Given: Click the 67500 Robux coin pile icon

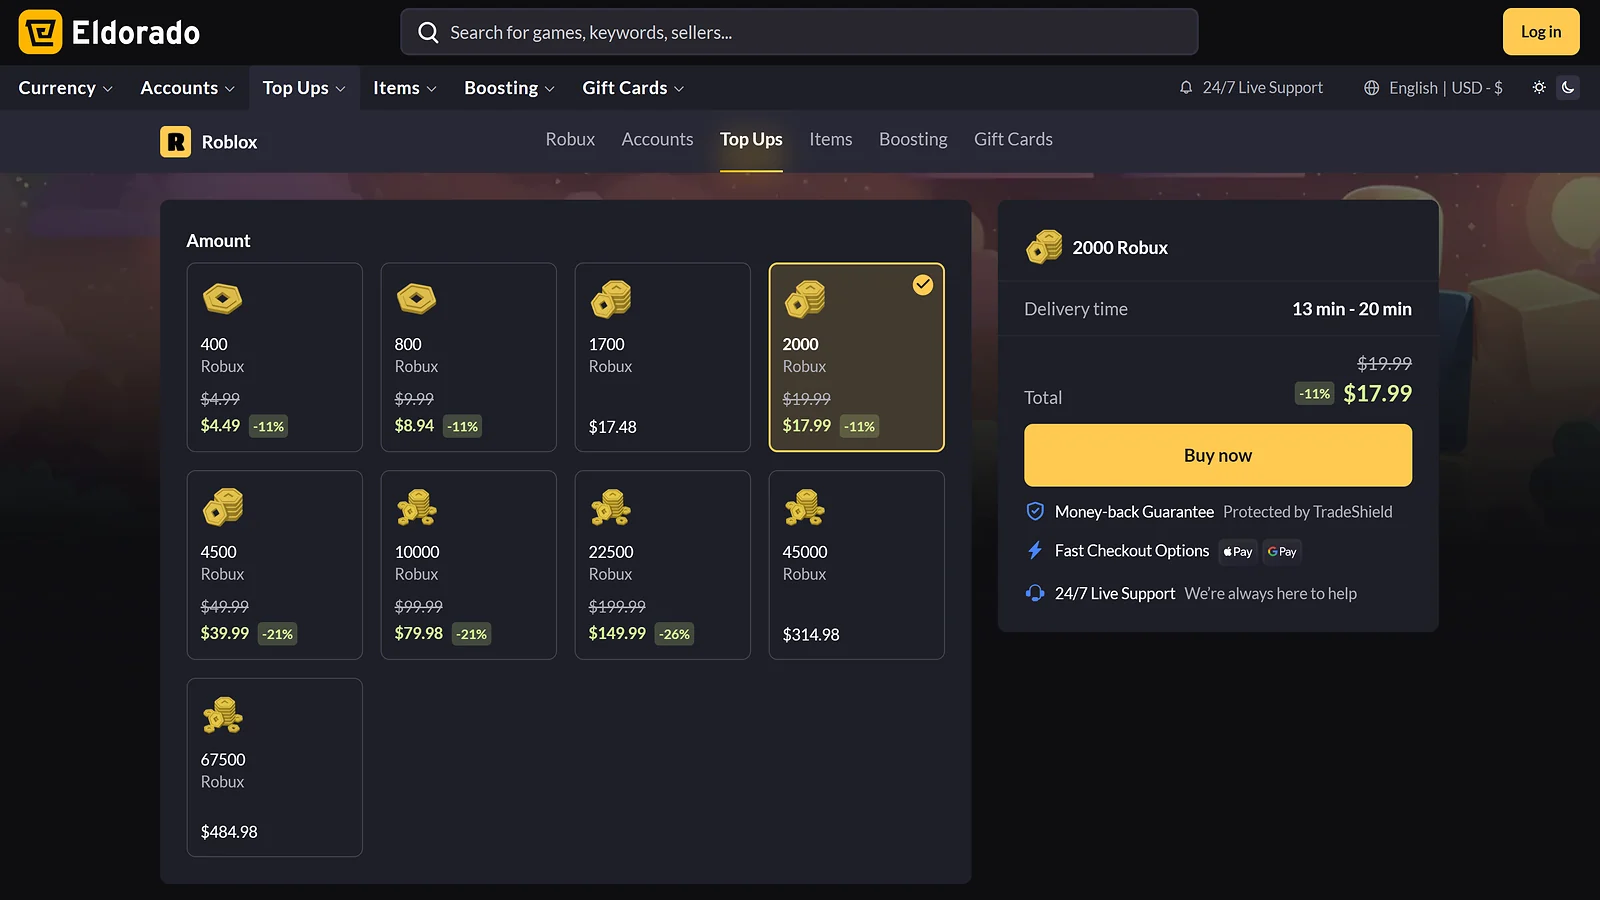Looking at the screenshot, I should click(x=223, y=715).
